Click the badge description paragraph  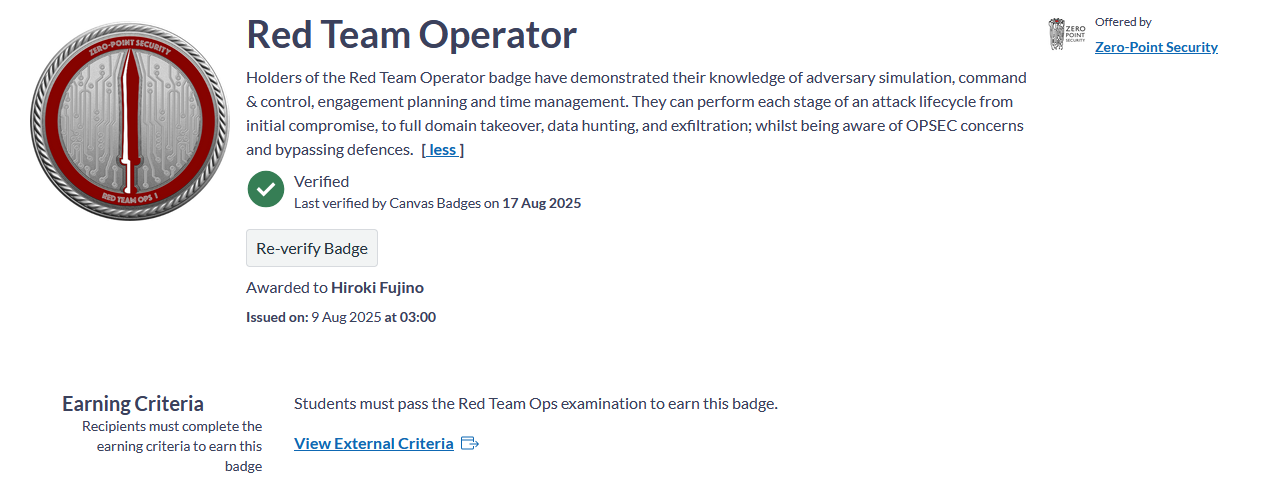(x=636, y=113)
